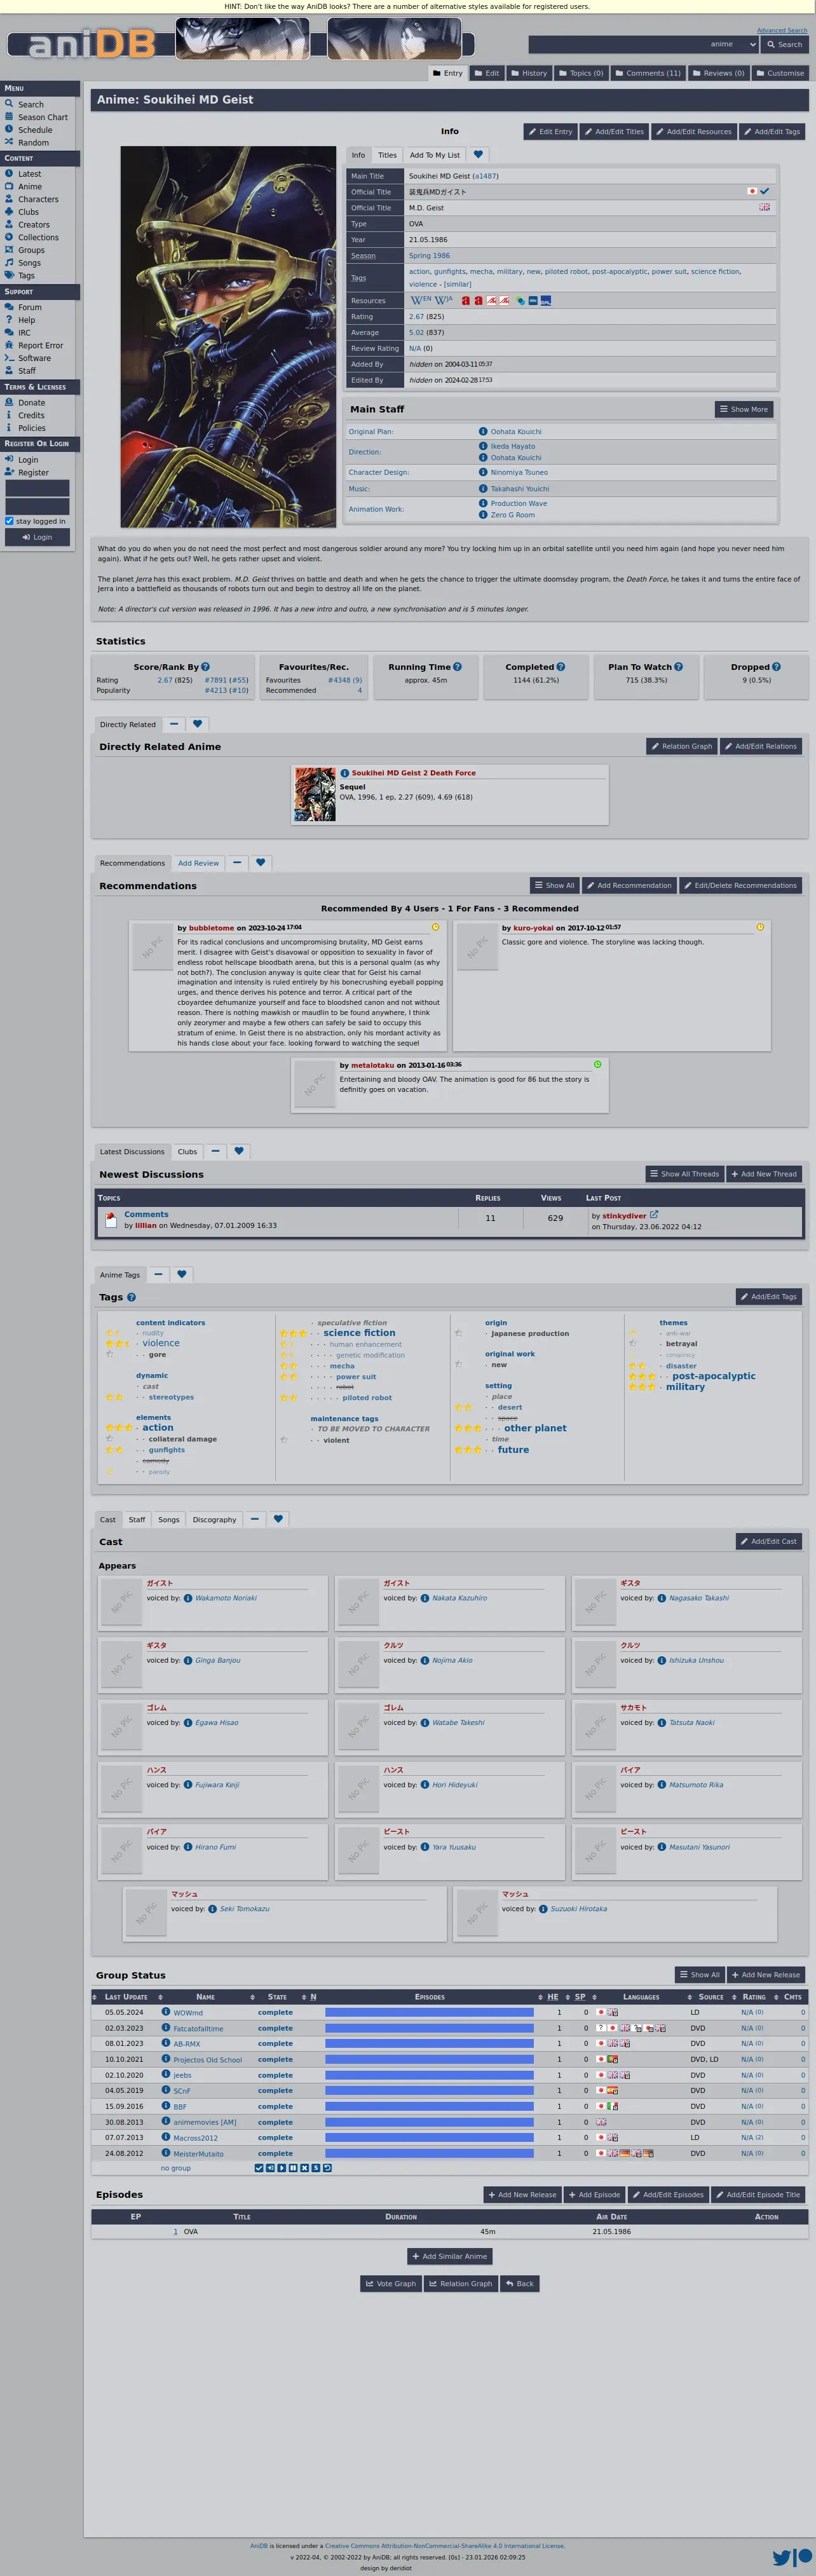Sort group table by Last Update
Image resolution: width=816 pixels, height=2576 pixels.
coord(126,1997)
